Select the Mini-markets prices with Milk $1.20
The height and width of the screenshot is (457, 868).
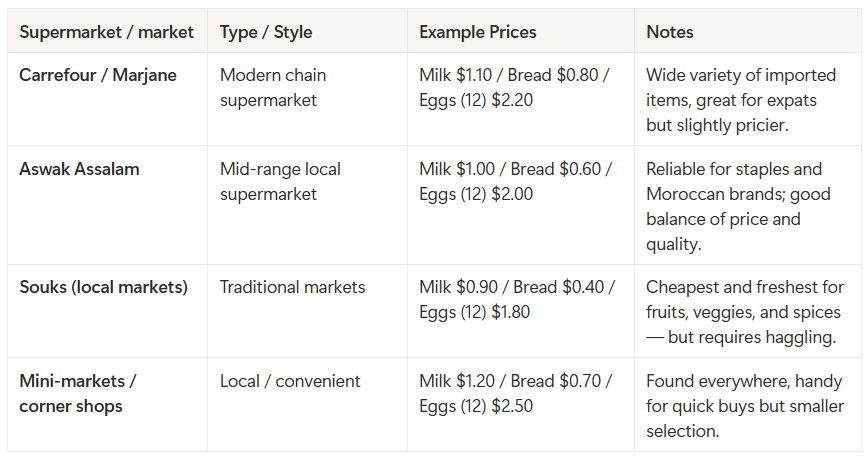(x=516, y=393)
